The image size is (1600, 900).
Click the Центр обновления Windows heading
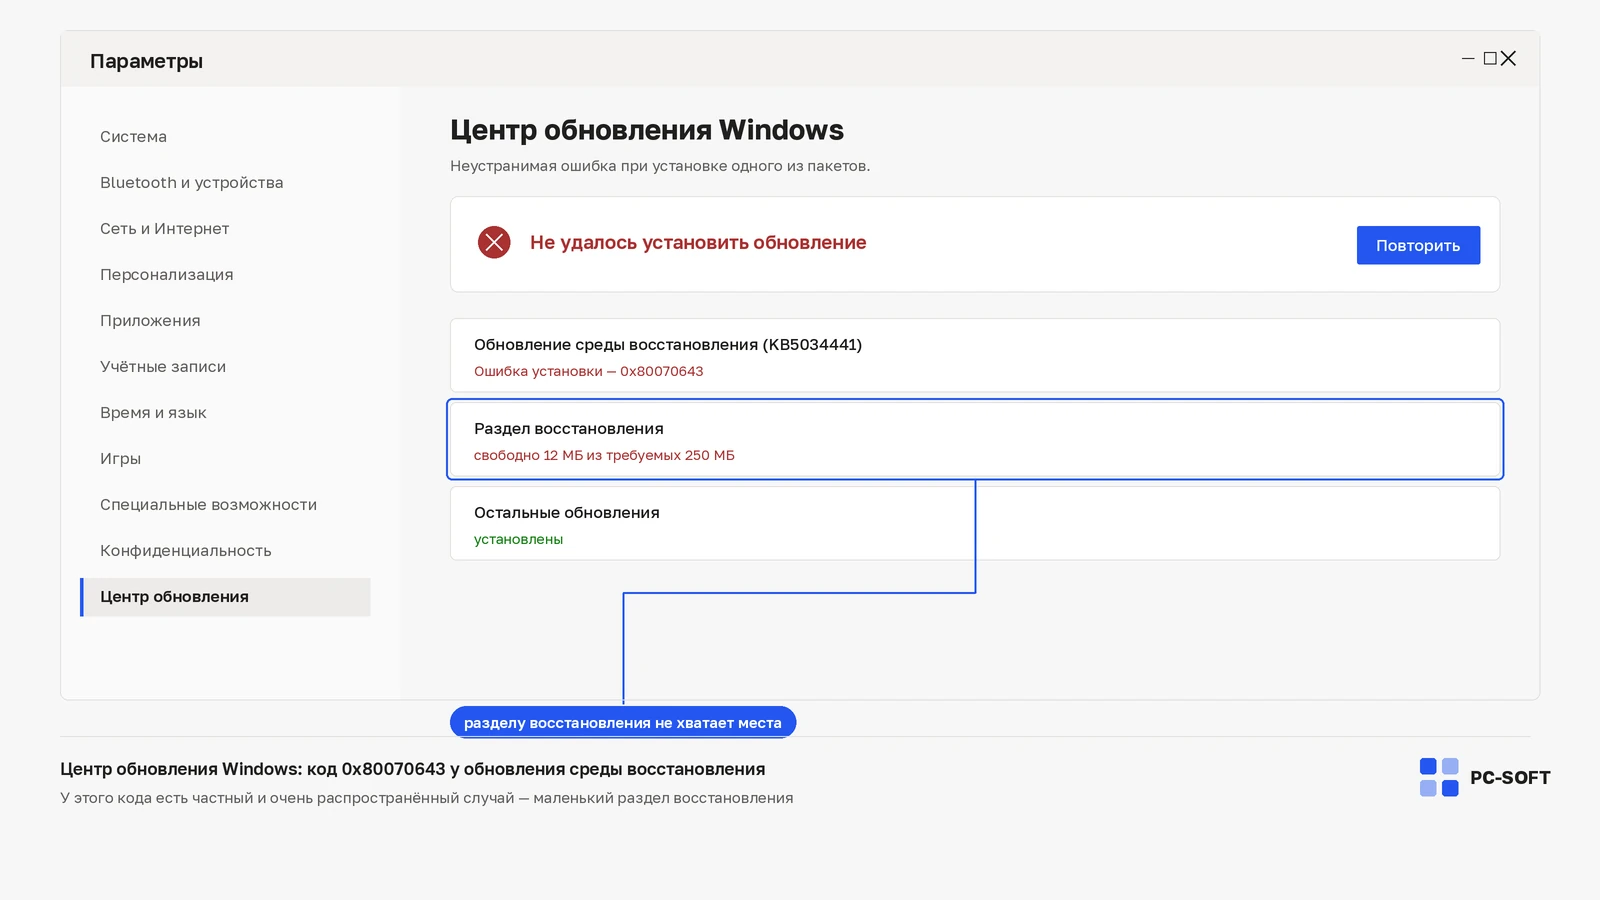pos(647,130)
